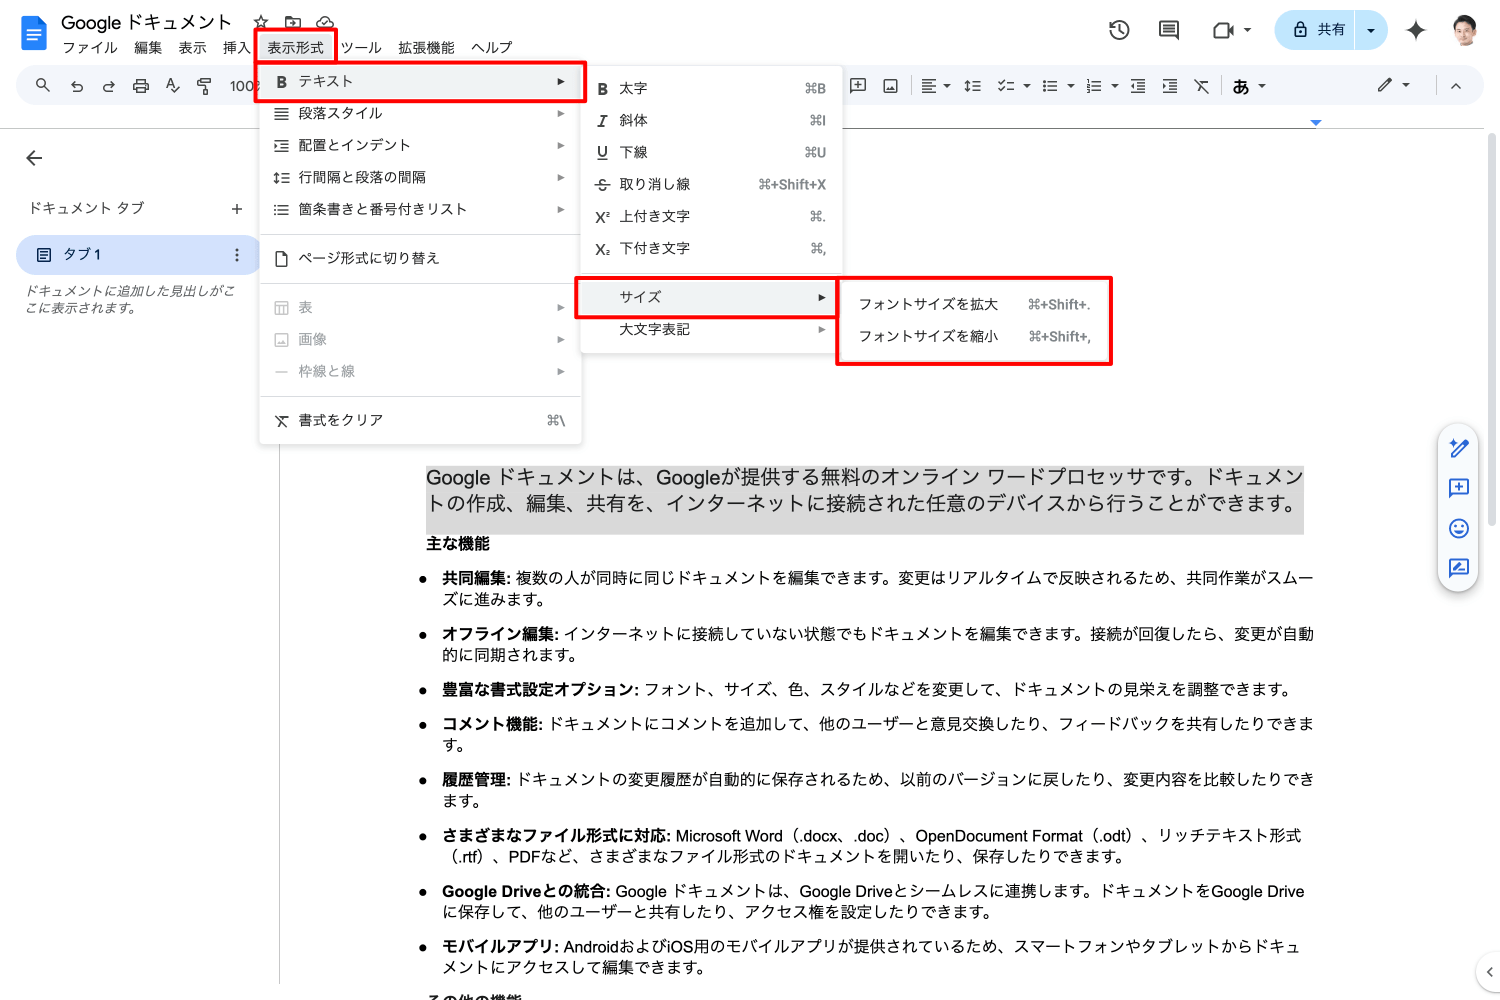Click the Google Docs home icon
This screenshot has height=1000, width=1500.
34,34
